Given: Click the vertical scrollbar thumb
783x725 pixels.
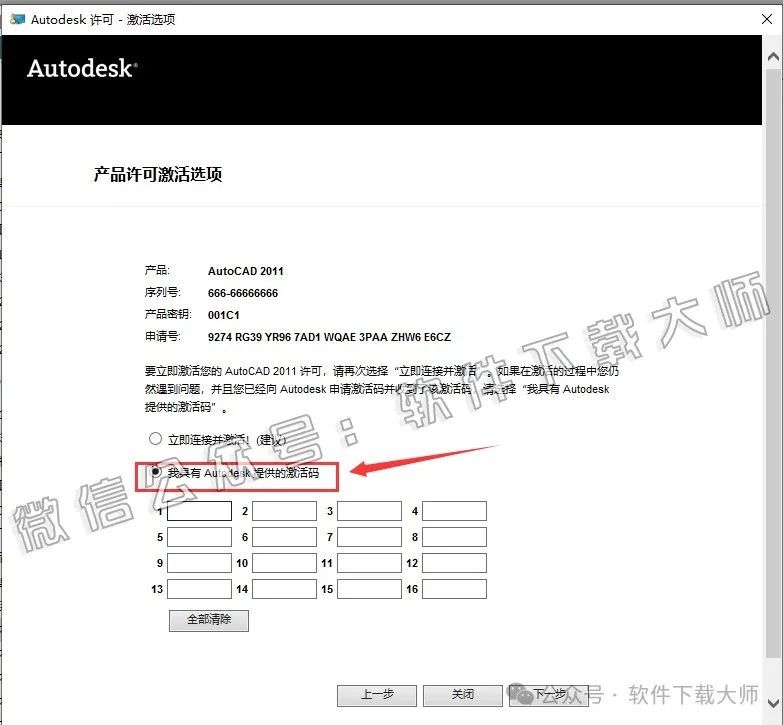Looking at the screenshot, I should coord(773,363).
